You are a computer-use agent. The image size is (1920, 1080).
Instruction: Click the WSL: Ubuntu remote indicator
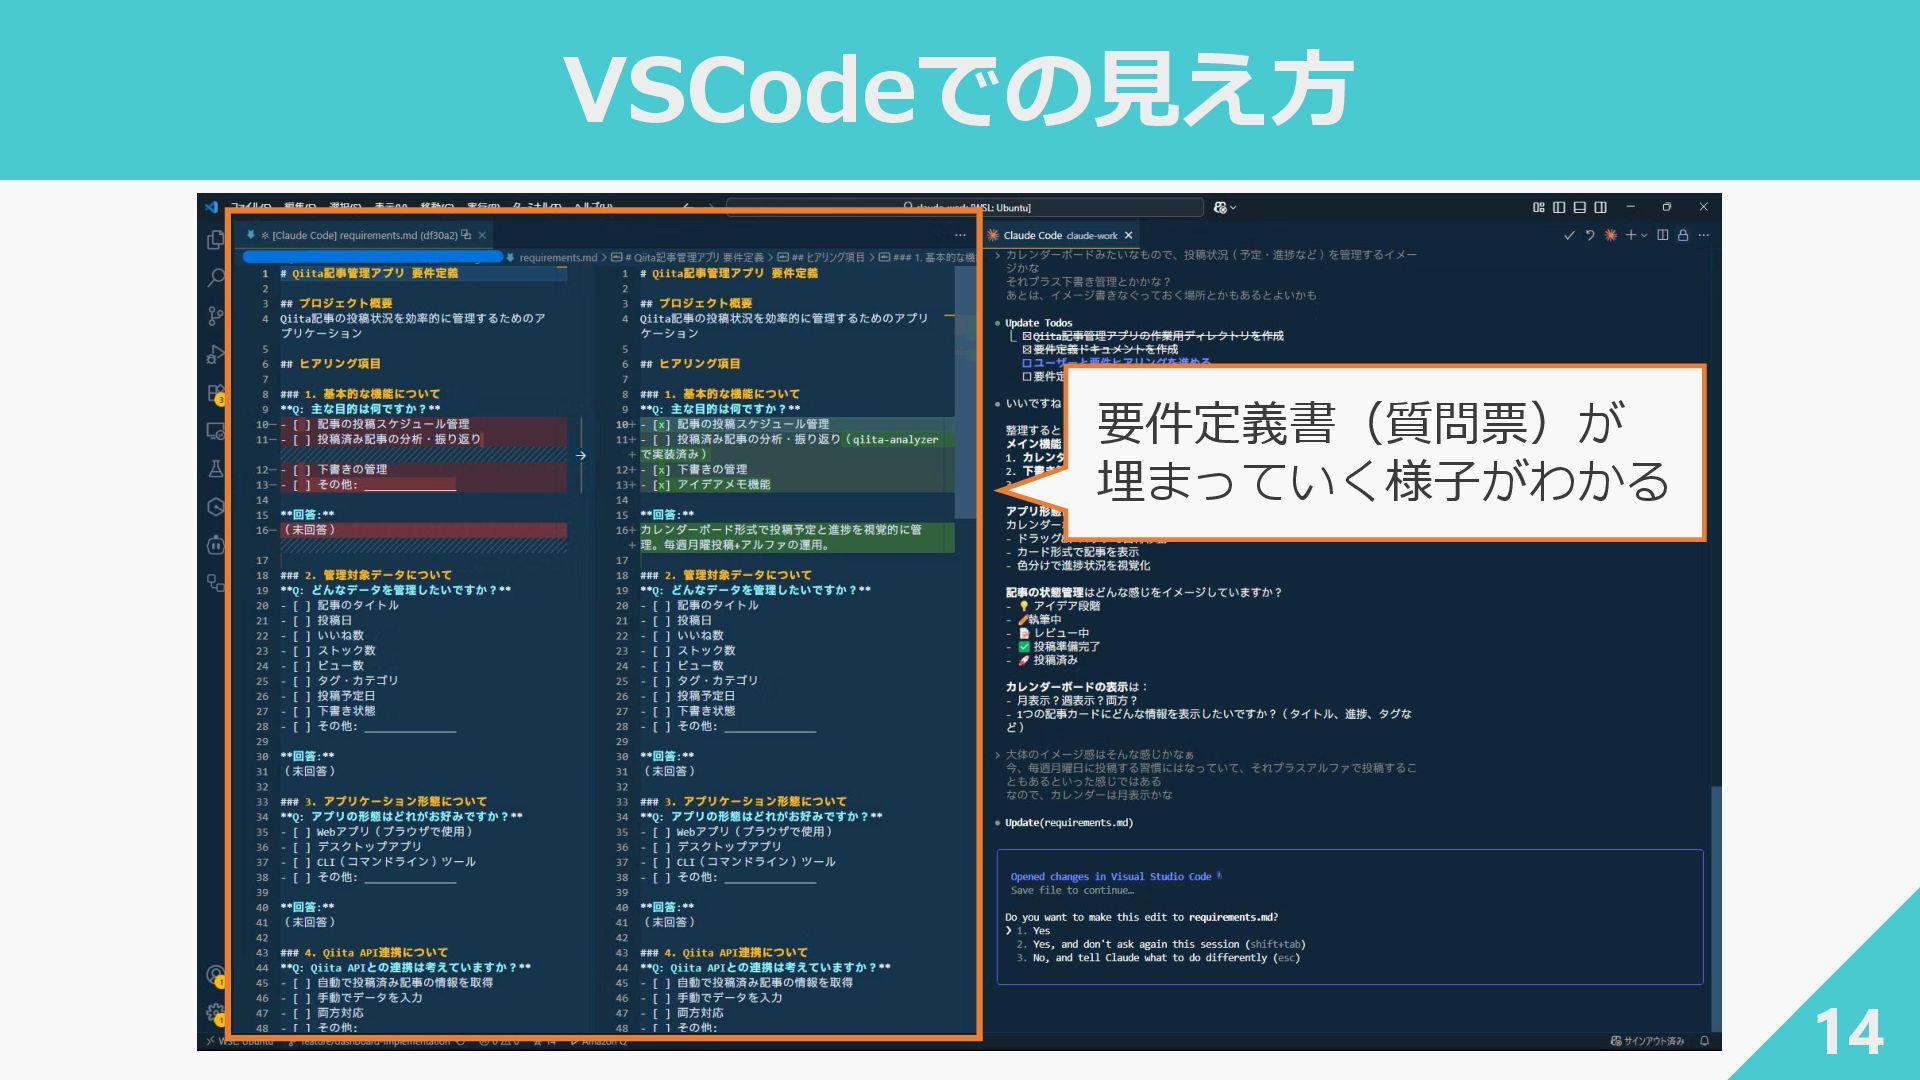(x=239, y=1041)
